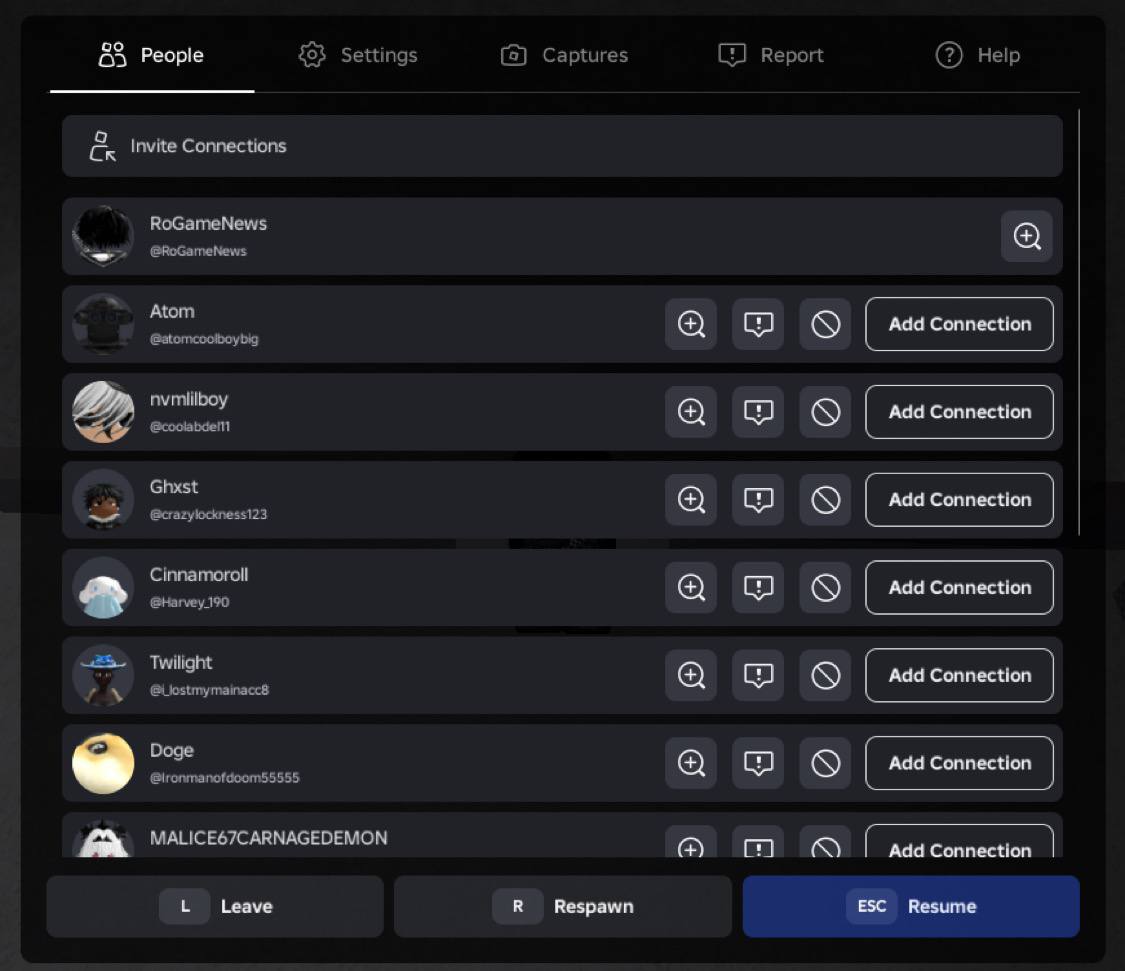Image resolution: width=1125 pixels, height=971 pixels.
Task: Click Ghxst's avatar thumbnail
Action: point(103,500)
